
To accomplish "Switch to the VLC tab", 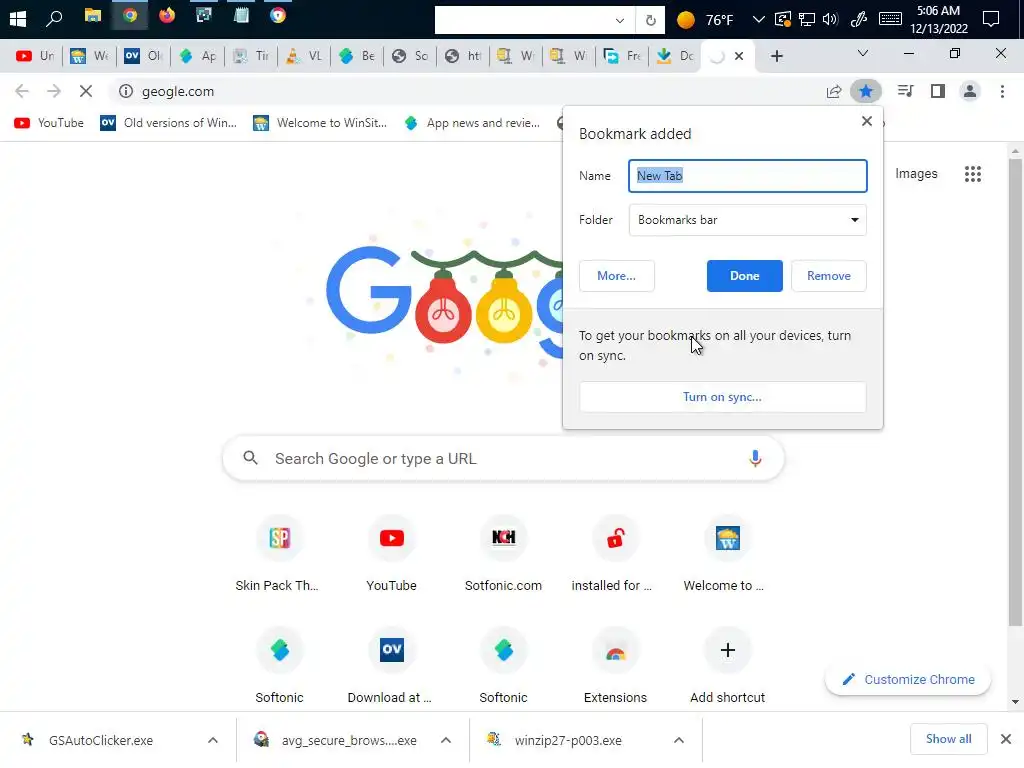I will [304, 56].
